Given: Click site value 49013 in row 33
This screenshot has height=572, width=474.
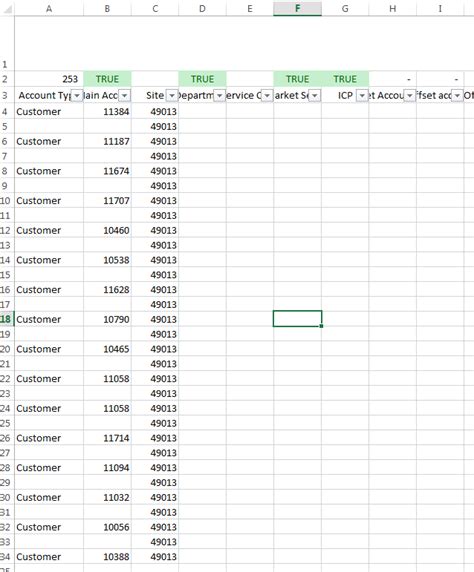Looking at the screenshot, I should click(163, 542).
